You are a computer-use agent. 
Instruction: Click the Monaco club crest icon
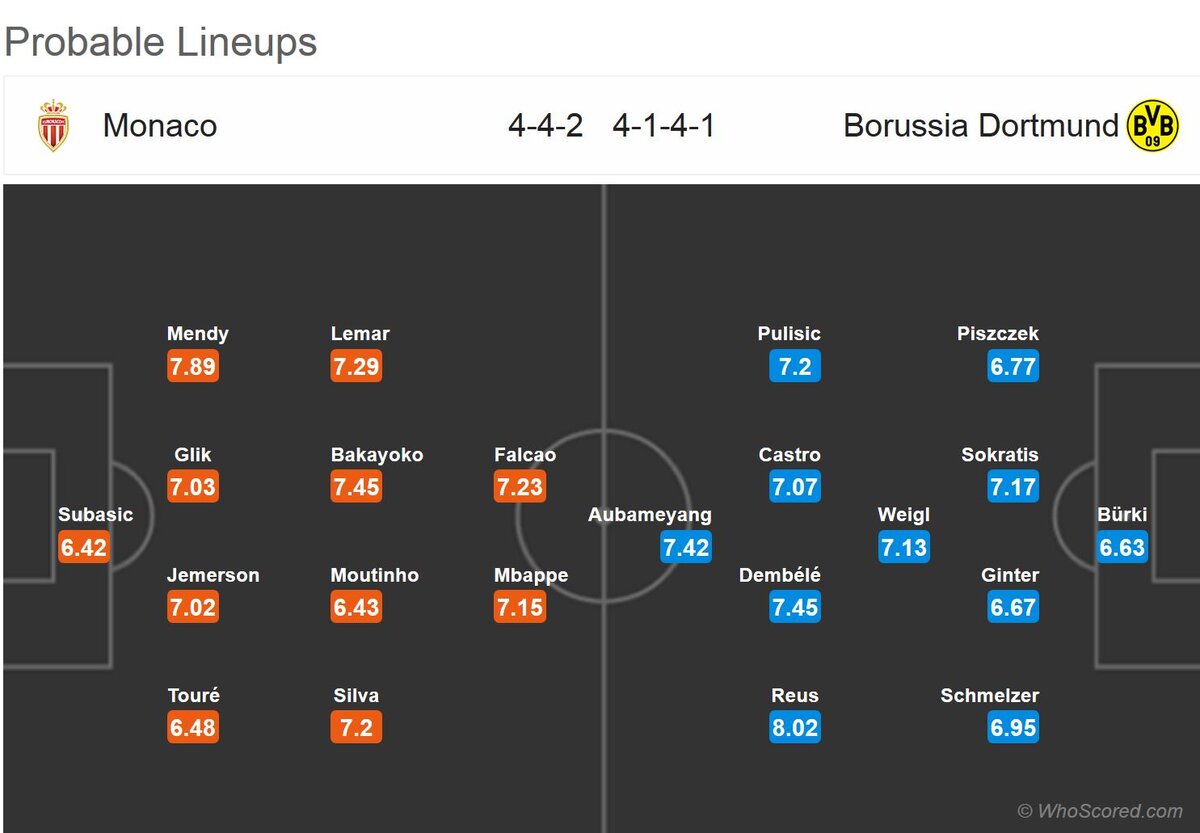[53, 126]
